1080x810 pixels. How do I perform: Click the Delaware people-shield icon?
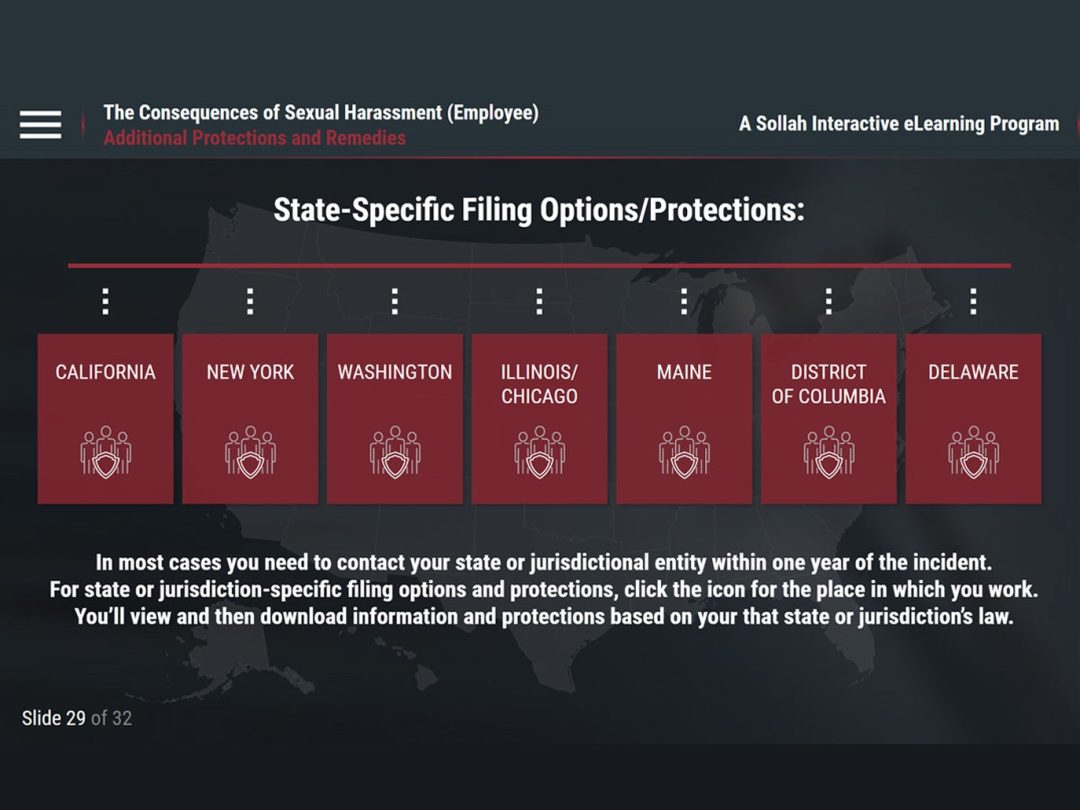973,451
